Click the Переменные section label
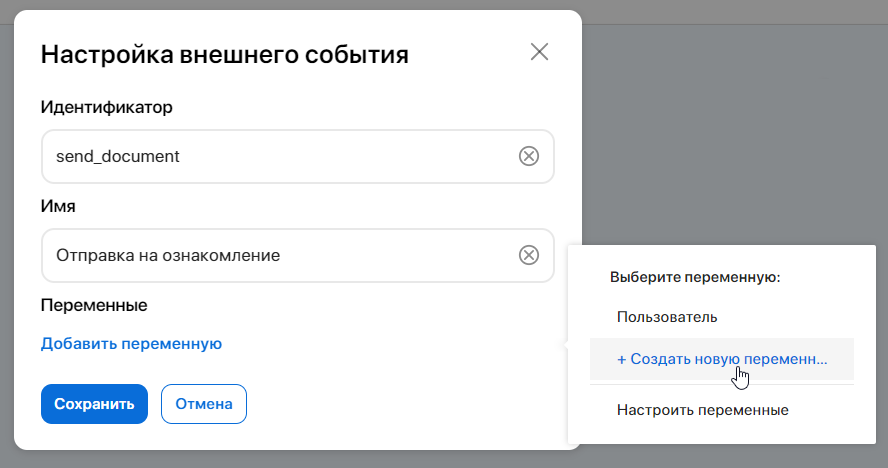This screenshot has width=888, height=468. (94, 305)
